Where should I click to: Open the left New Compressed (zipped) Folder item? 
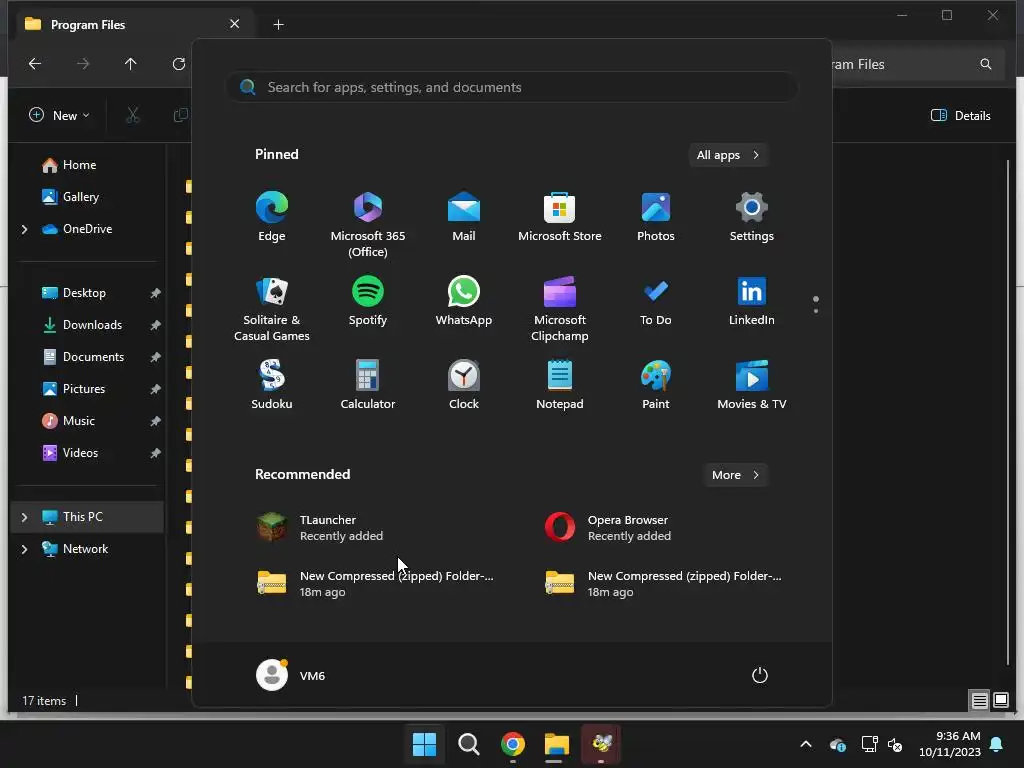(x=376, y=584)
